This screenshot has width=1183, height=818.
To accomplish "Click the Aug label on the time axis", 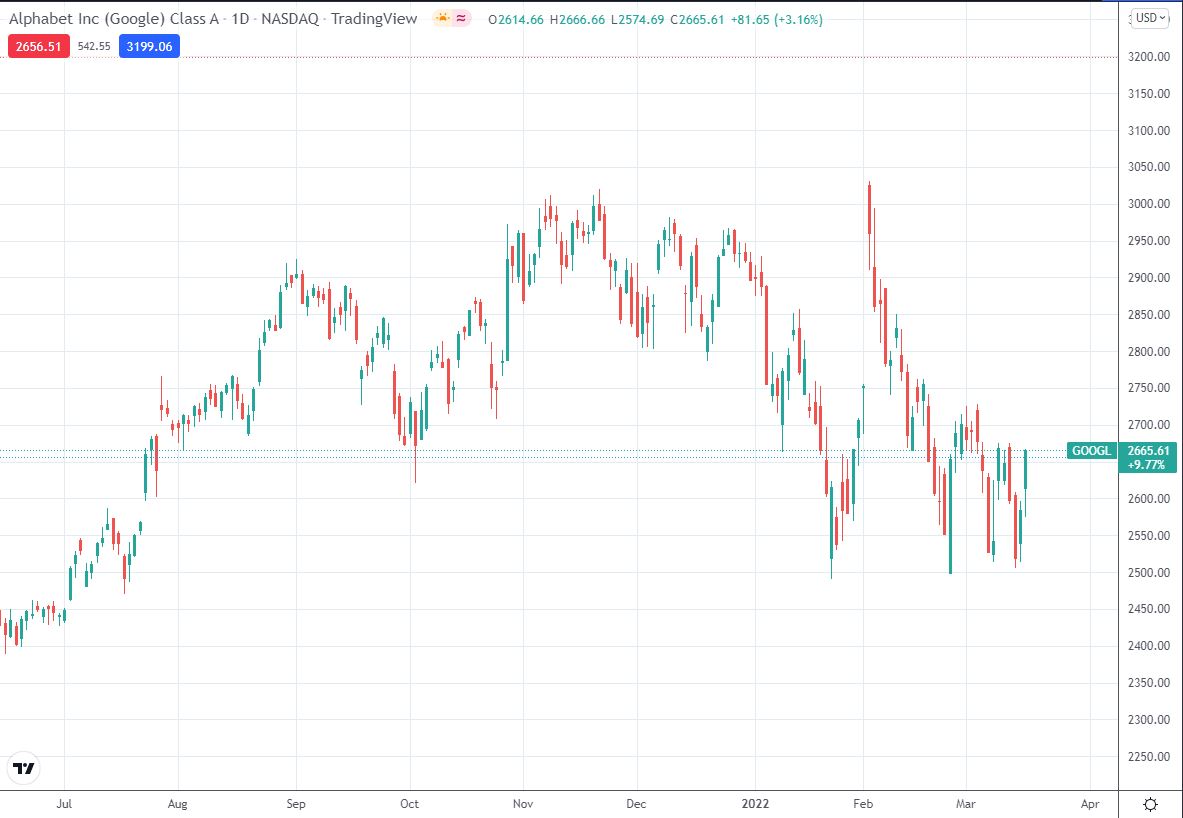I will point(178,804).
